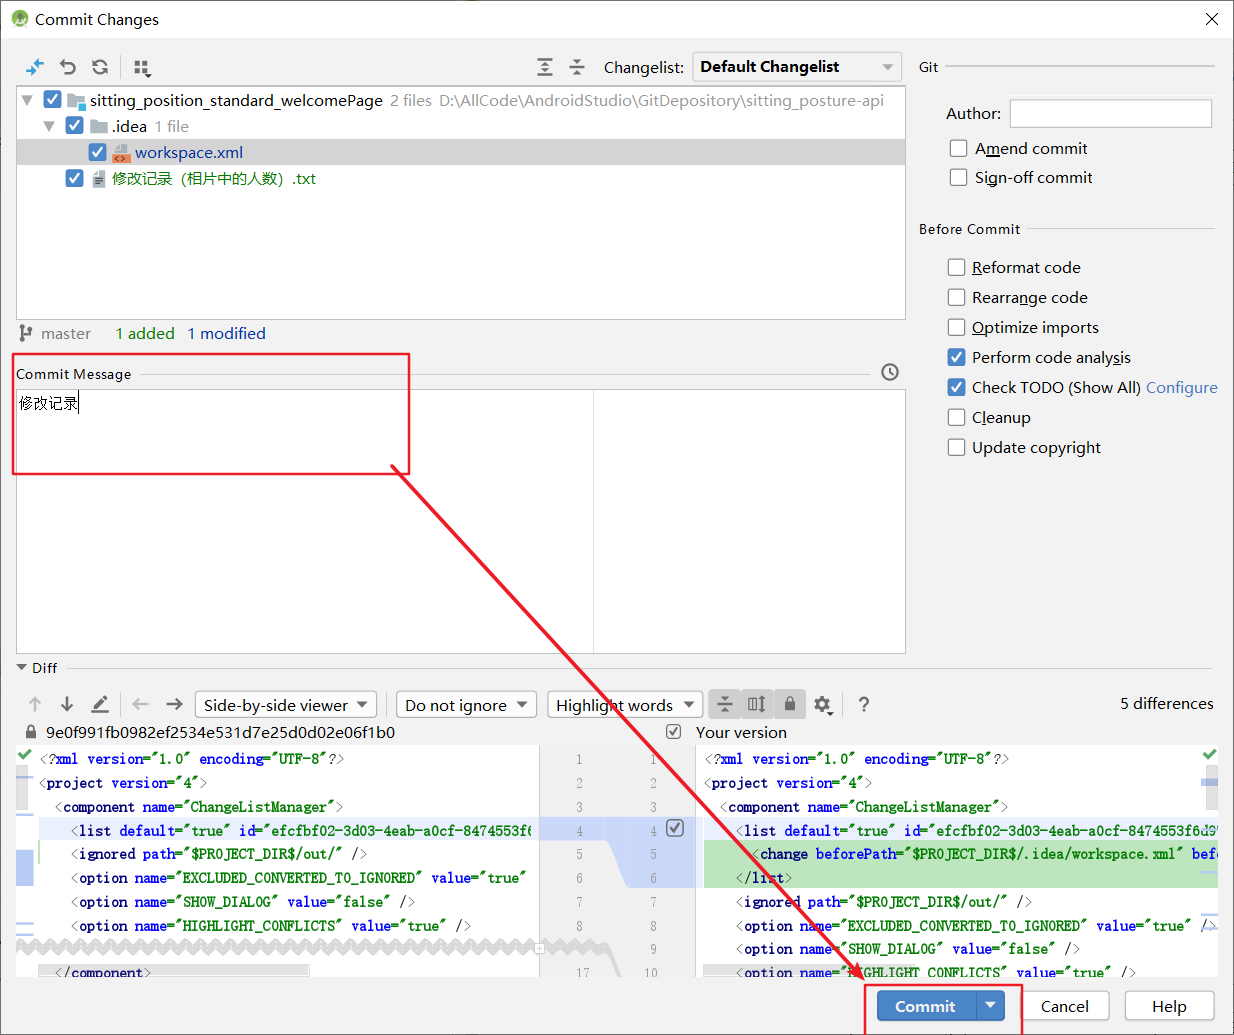Screen dimensions: 1234x1035
Task: Collapse the root project tree node
Action: pos(27,100)
